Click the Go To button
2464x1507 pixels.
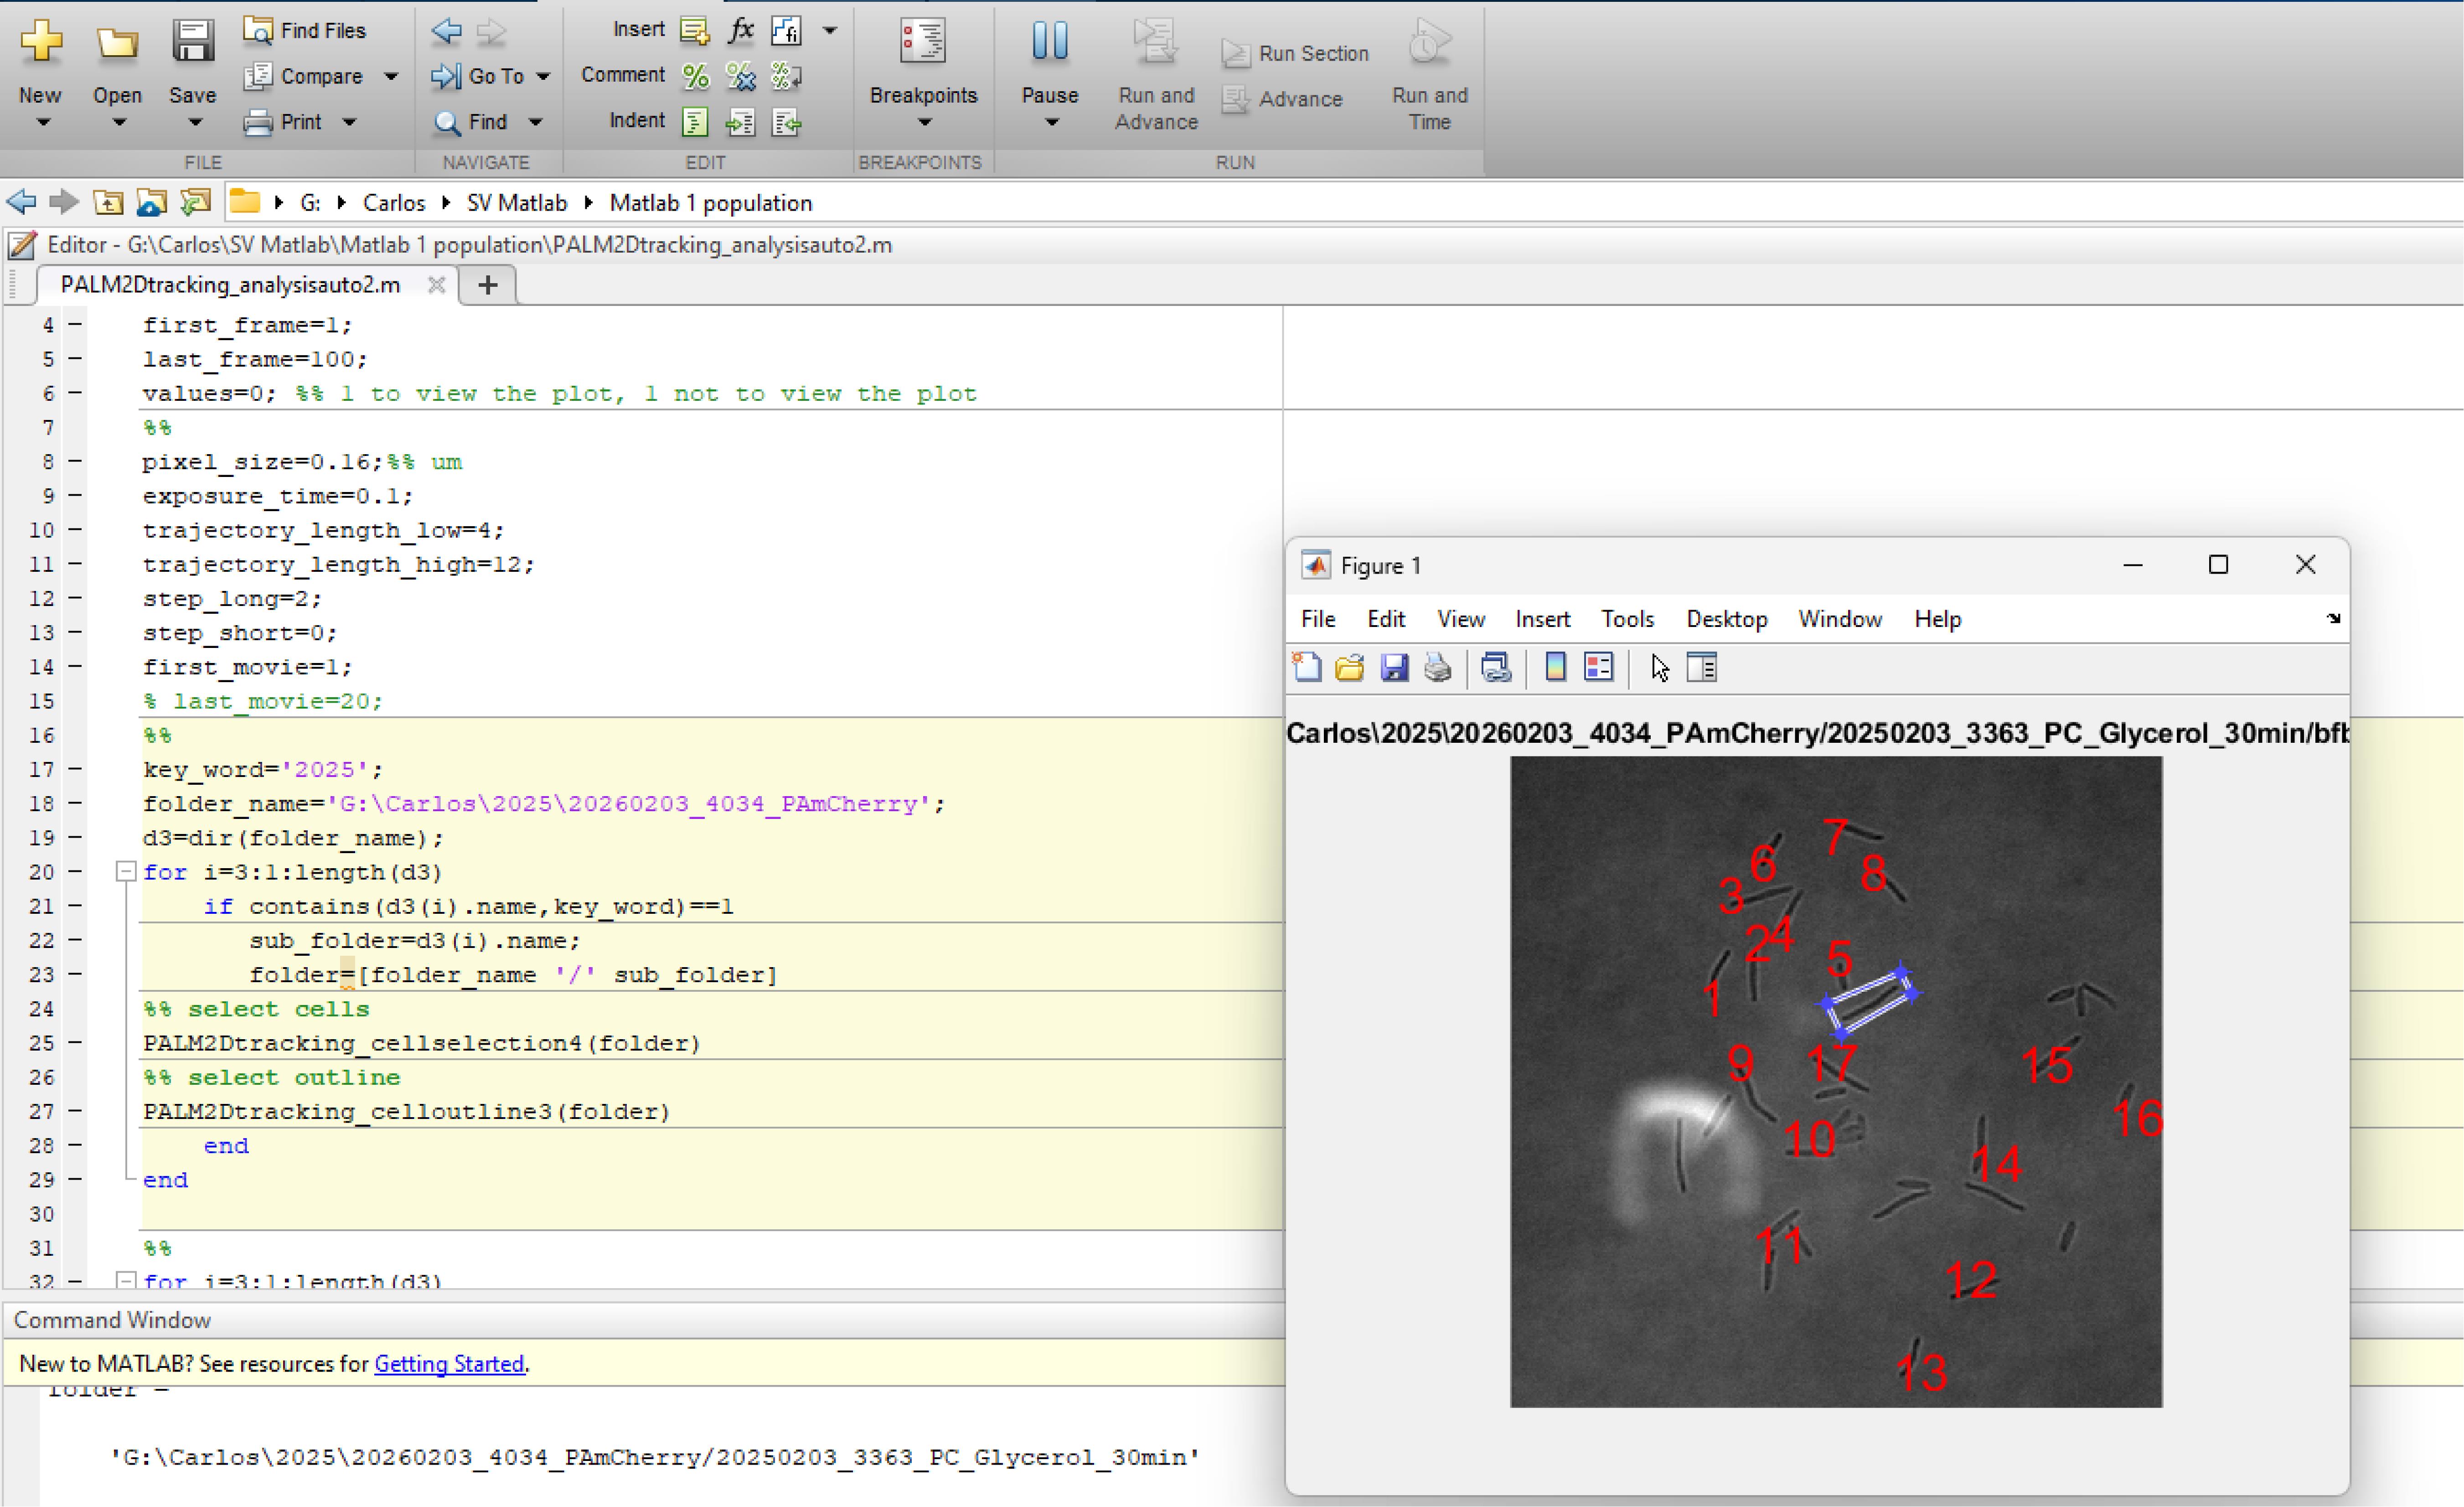coord(478,76)
